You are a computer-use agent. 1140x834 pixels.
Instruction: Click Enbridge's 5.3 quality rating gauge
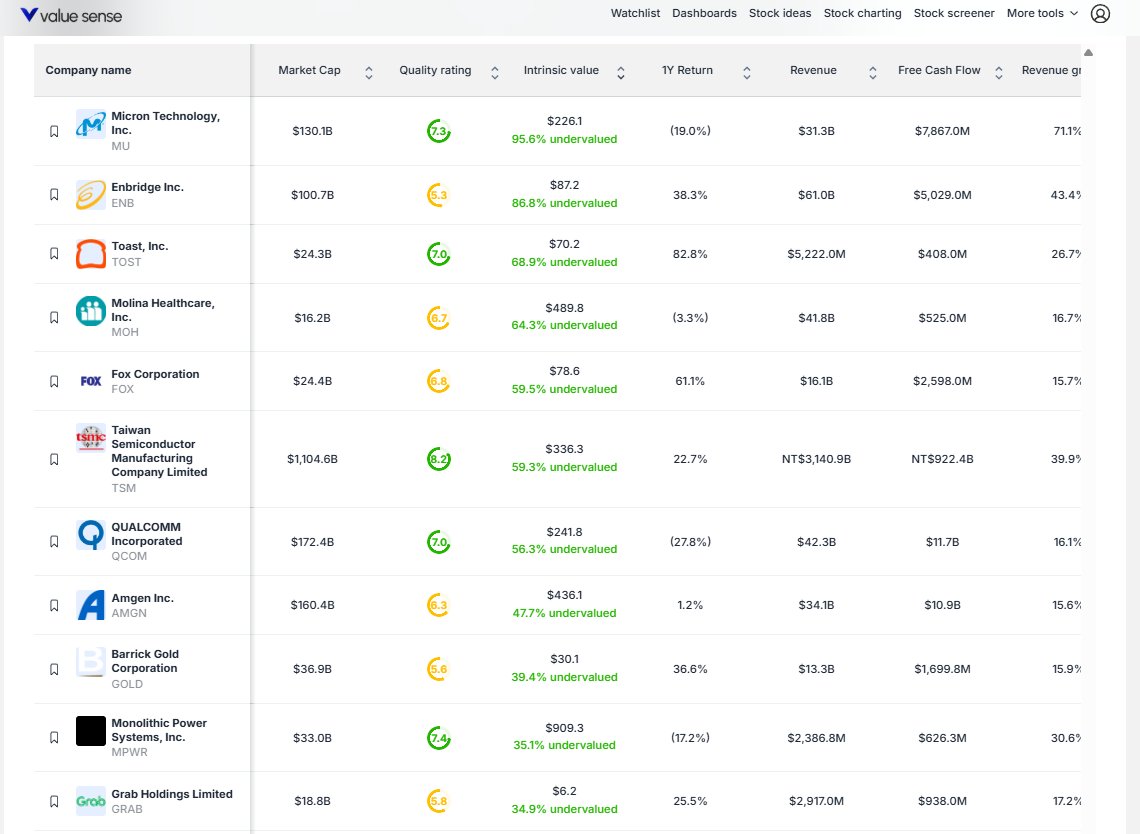[x=438, y=195]
